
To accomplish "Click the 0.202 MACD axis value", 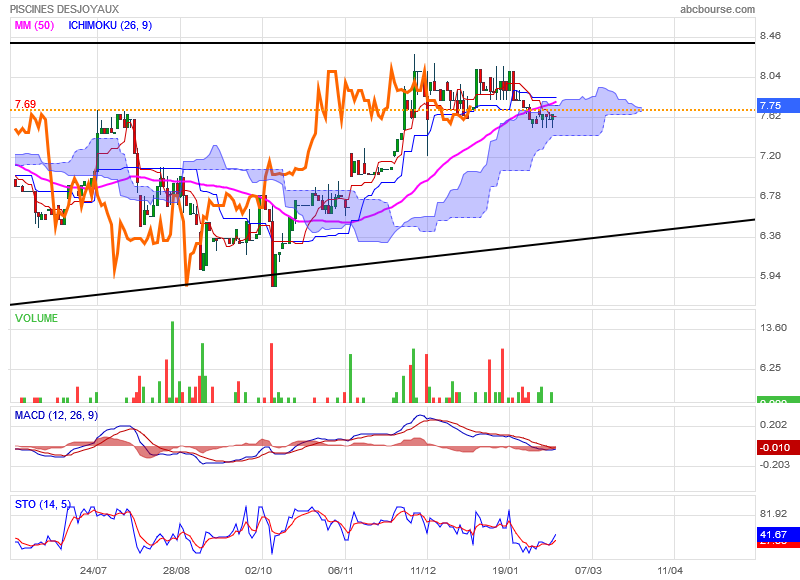I will tap(773, 425).
